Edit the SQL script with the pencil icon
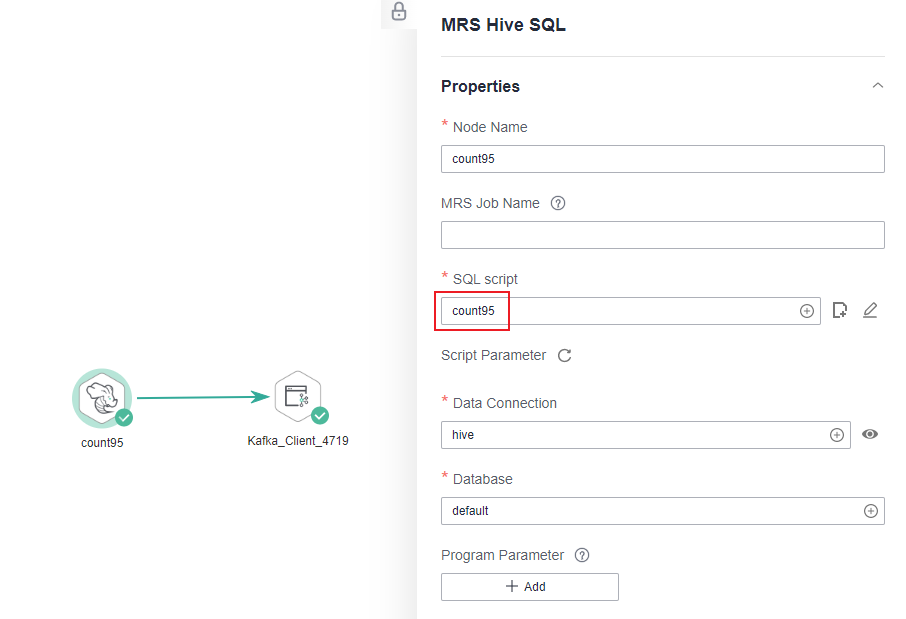The width and height of the screenshot is (906, 619). click(870, 310)
